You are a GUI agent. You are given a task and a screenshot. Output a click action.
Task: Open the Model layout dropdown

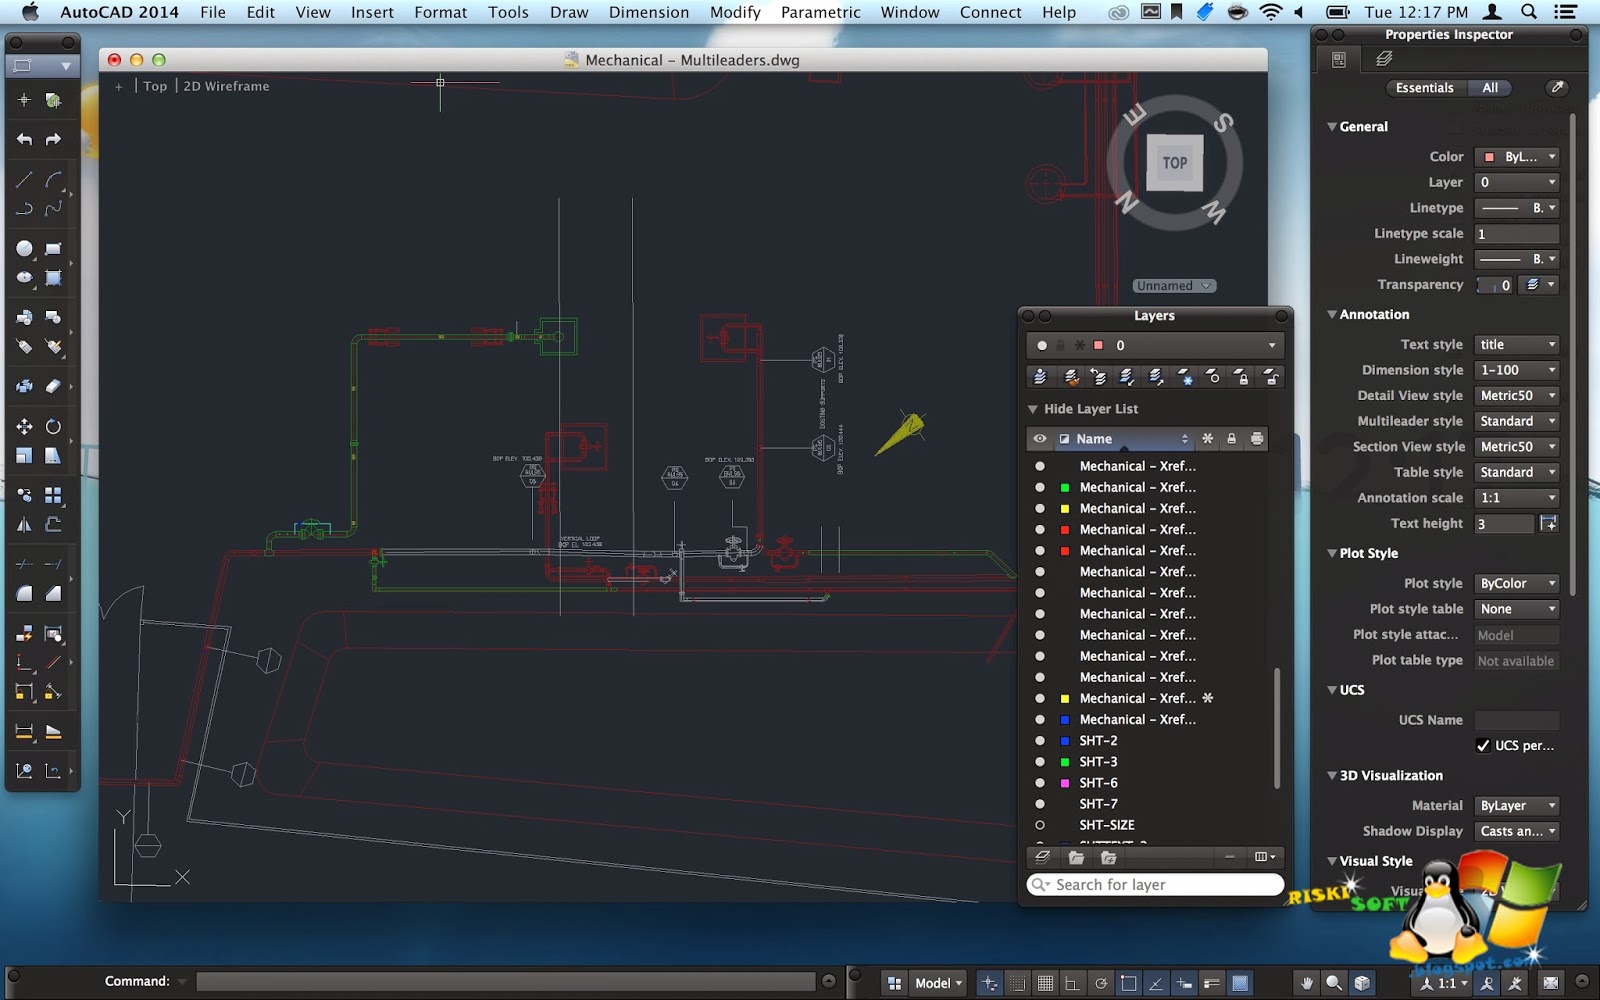[x=938, y=983]
